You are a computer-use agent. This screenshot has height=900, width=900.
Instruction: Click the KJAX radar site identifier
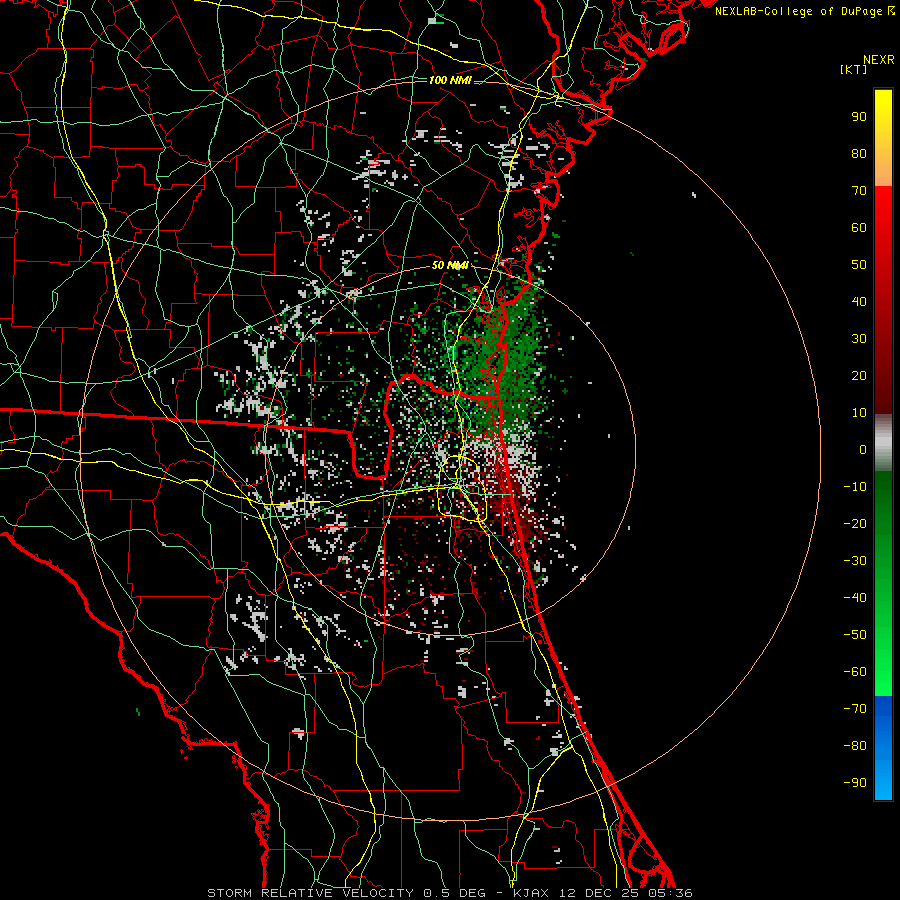coord(532,893)
